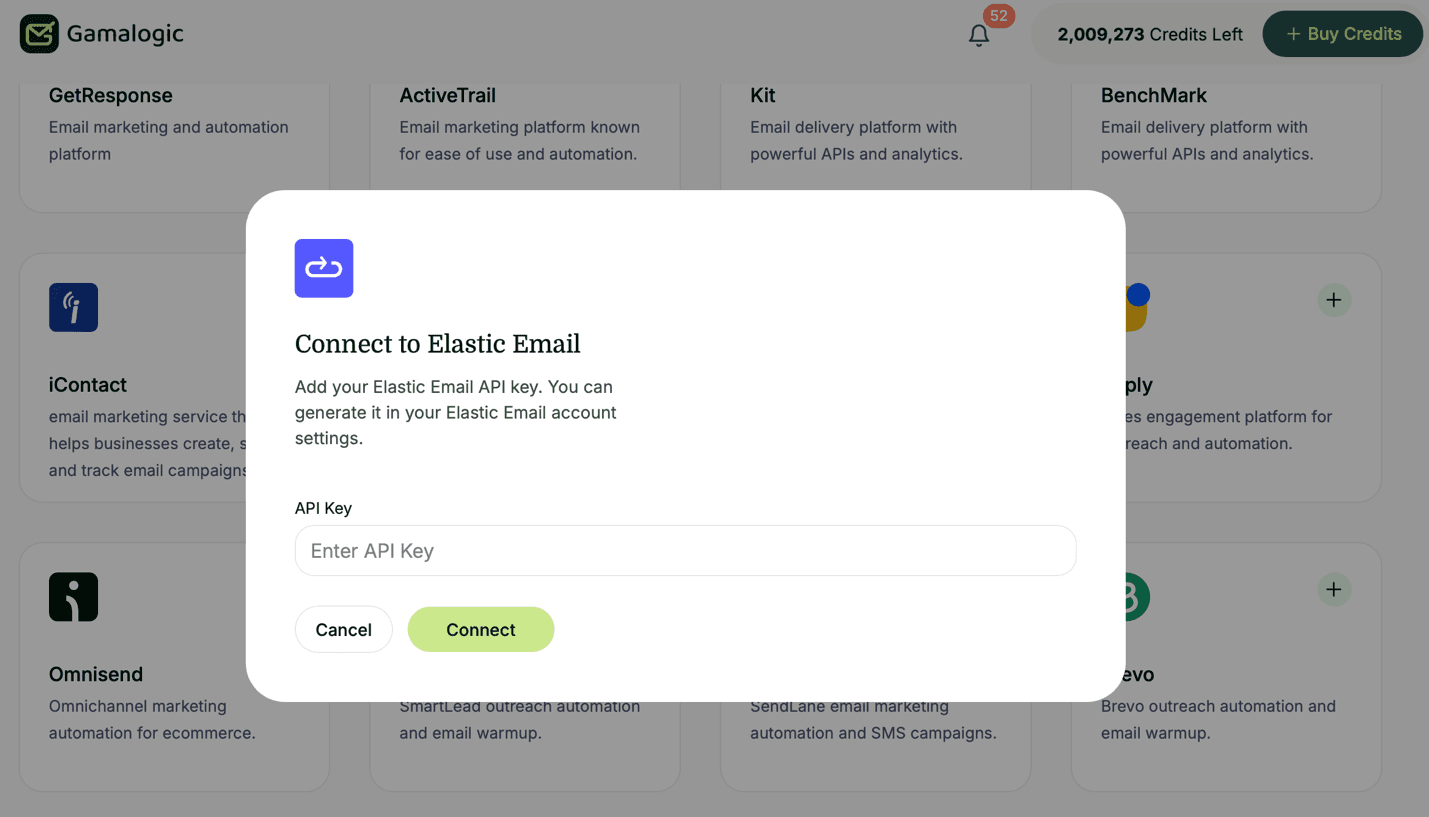
Task: Cancel the Elastic Email connection
Action: [343, 629]
